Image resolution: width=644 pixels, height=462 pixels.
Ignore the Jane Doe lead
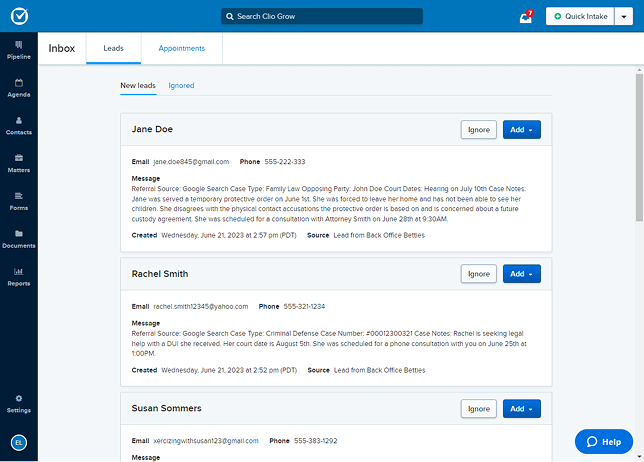click(x=479, y=130)
